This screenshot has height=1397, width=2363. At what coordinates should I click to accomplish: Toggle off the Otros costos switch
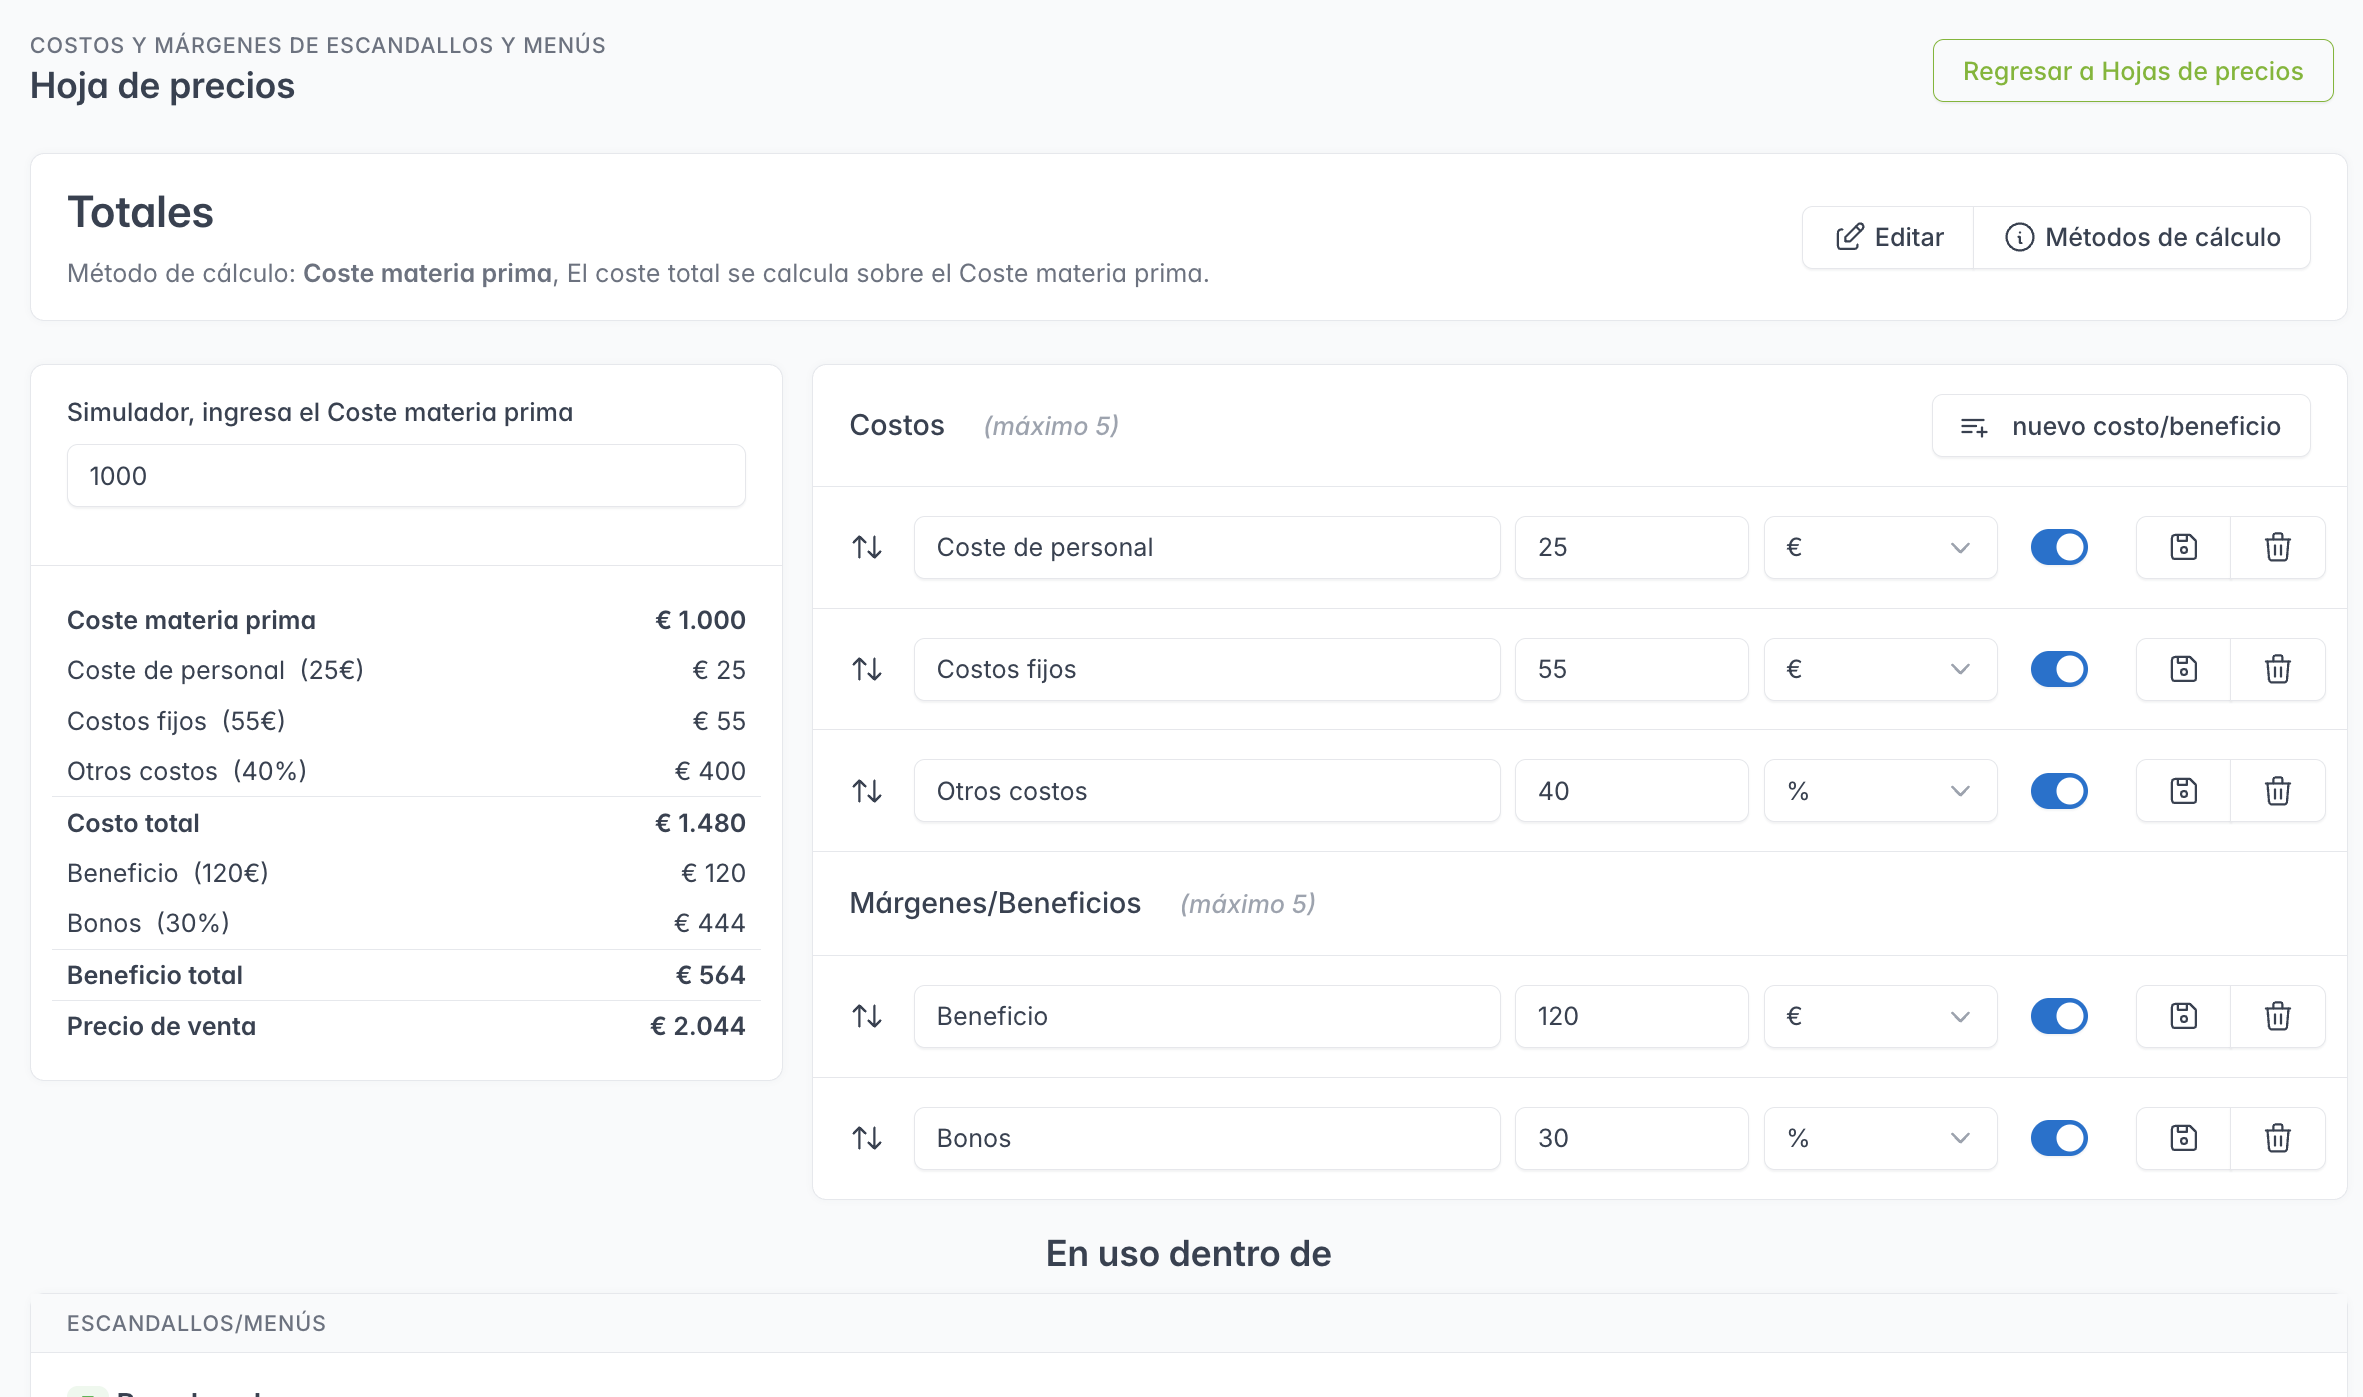pyautogui.click(x=2058, y=791)
